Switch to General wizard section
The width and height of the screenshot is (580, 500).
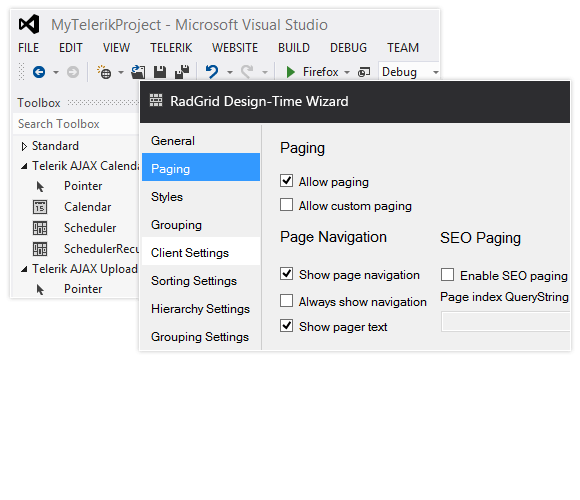click(x=201, y=141)
